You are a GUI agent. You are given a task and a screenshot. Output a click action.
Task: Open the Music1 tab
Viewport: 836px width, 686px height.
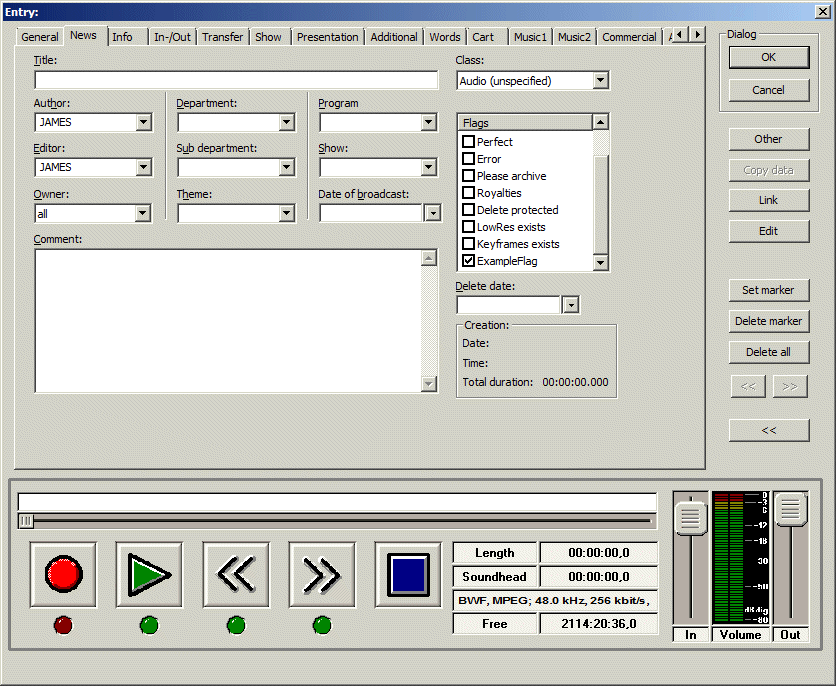[530, 37]
